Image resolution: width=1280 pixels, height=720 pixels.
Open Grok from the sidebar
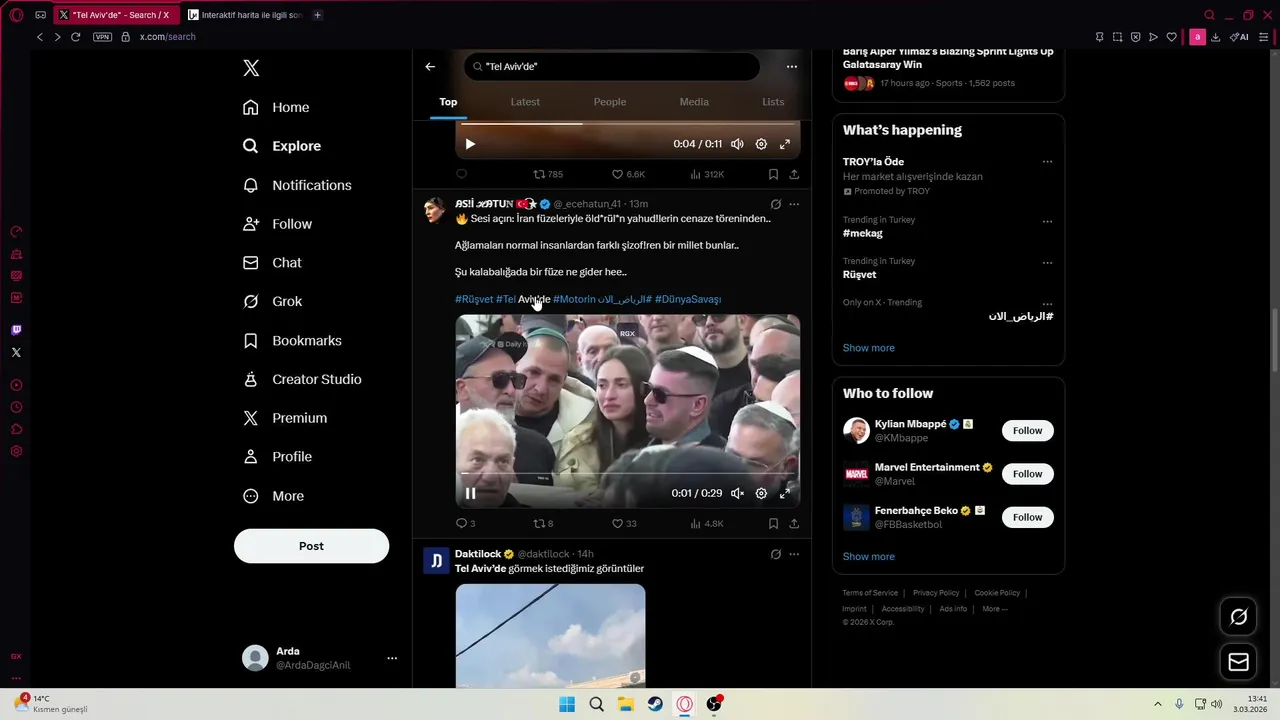[x=273, y=301]
